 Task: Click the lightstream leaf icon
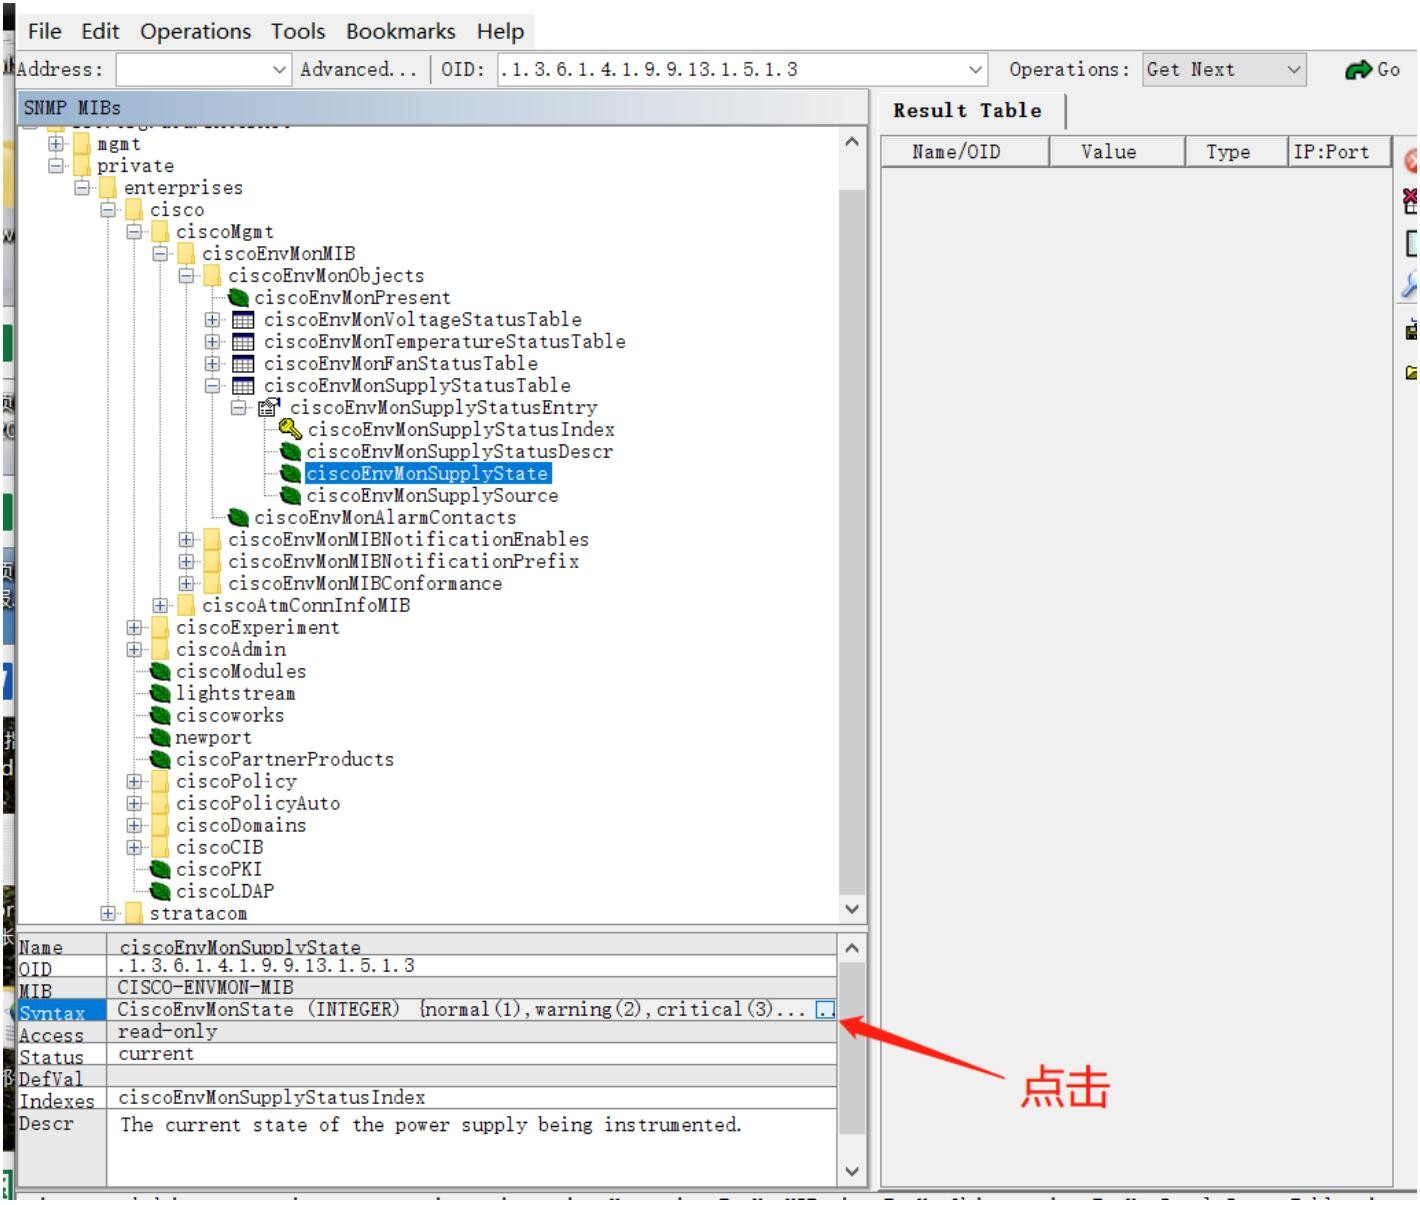pos(160,694)
